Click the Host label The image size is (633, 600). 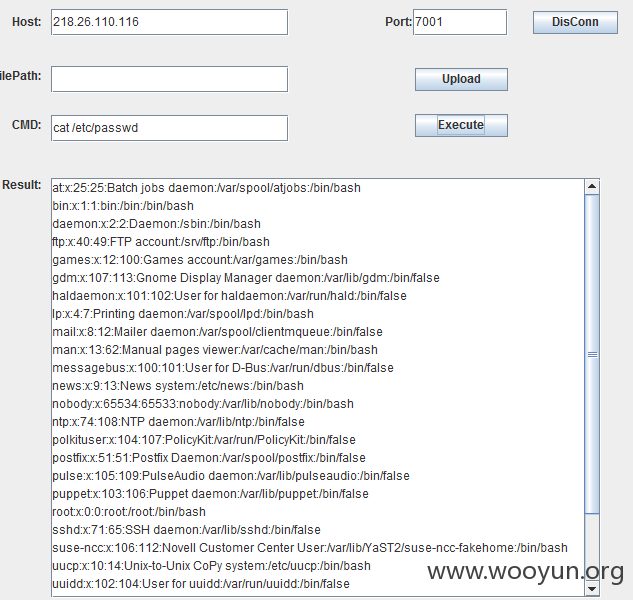27,22
